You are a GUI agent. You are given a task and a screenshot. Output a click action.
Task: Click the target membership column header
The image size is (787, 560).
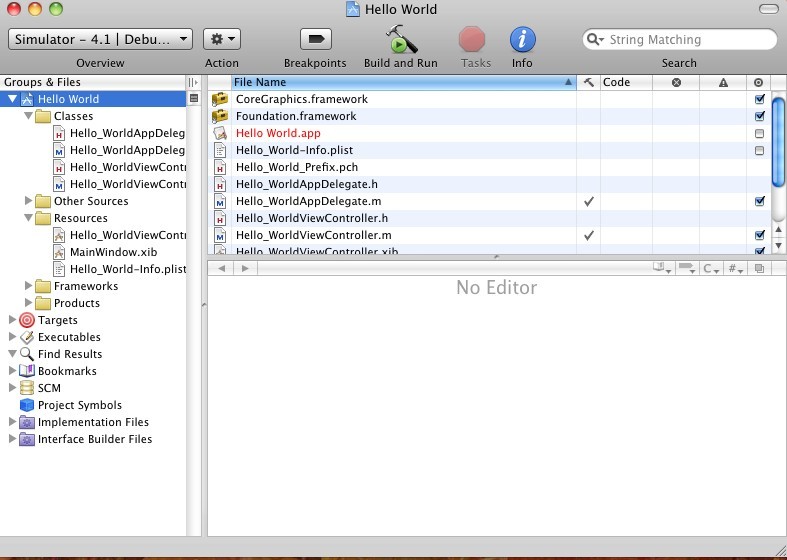point(758,82)
